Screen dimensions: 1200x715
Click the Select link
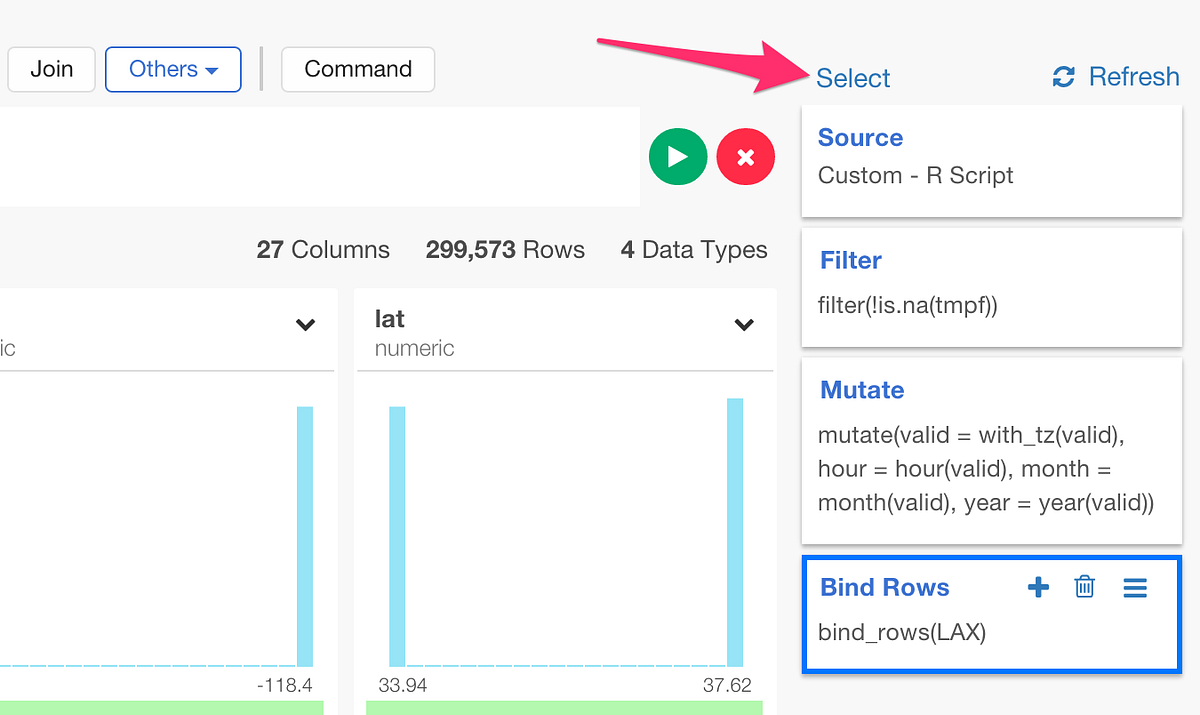tap(852, 77)
